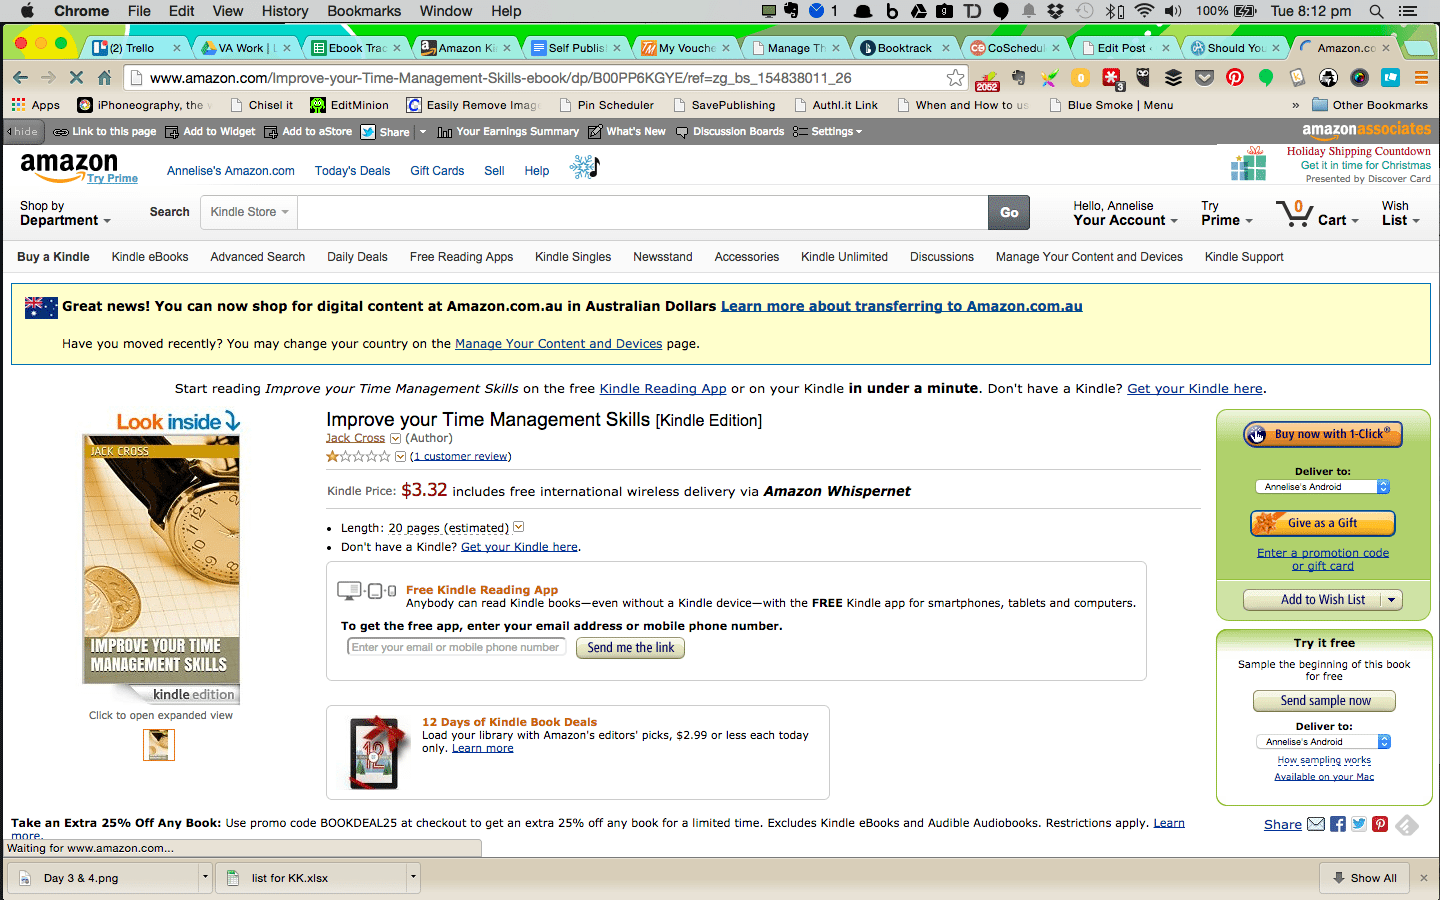
Task: Click the snowflake music note icon
Action: pyautogui.click(x=585, y=168)
